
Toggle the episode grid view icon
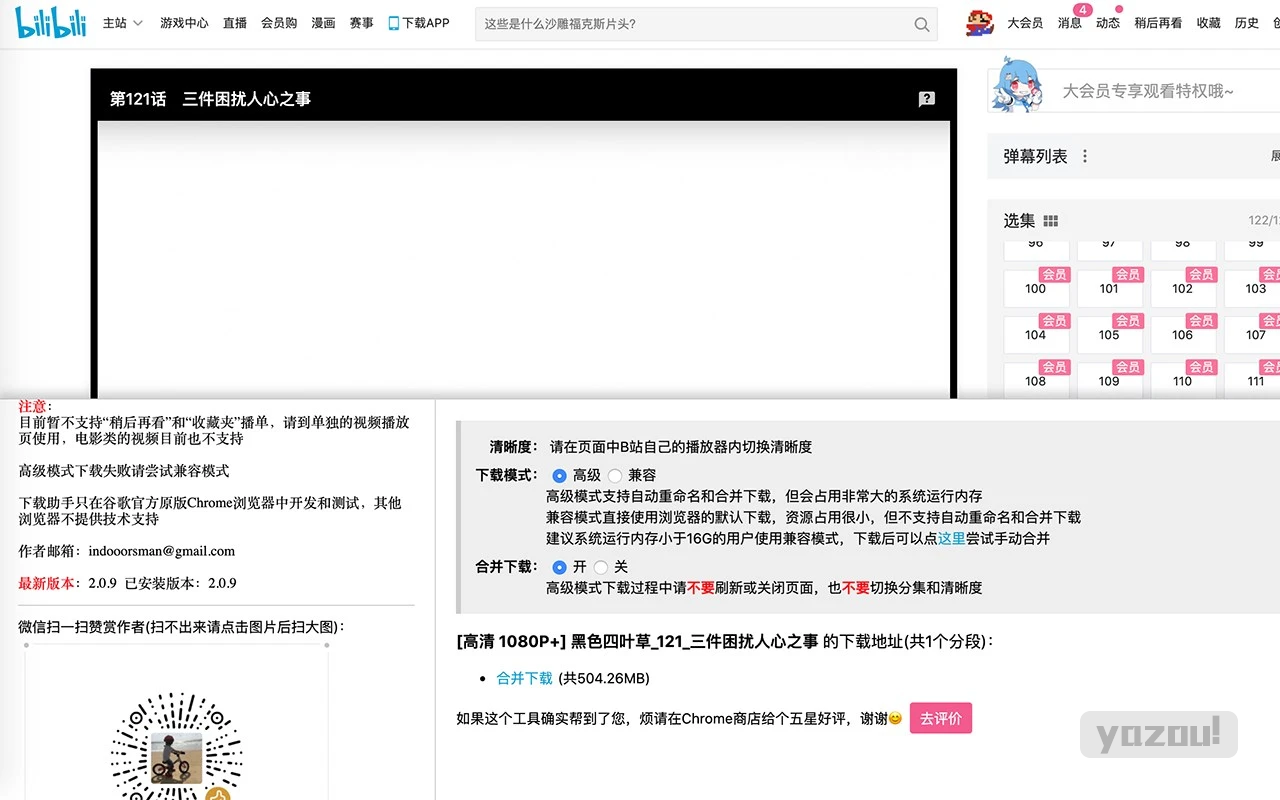click(x=1051, y=221)
